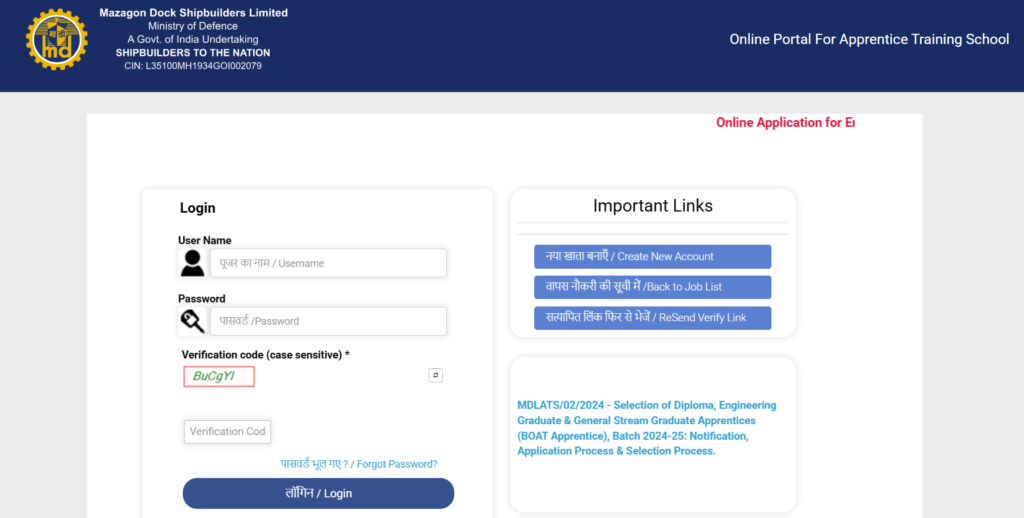Go to Back to Job List

coord(652,287)
